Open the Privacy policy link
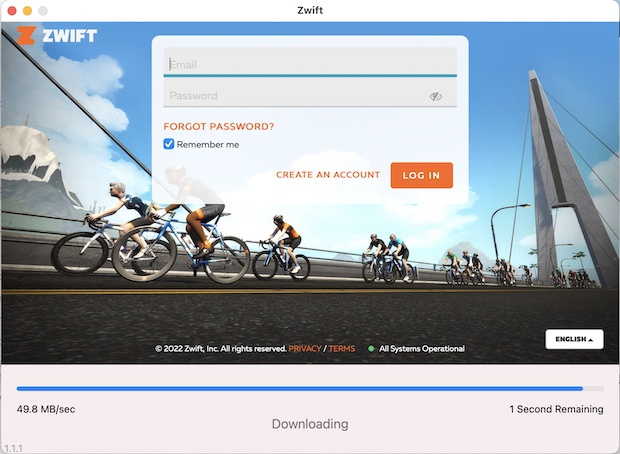Screen dimensions: 620x454 (x=304, y=349)
